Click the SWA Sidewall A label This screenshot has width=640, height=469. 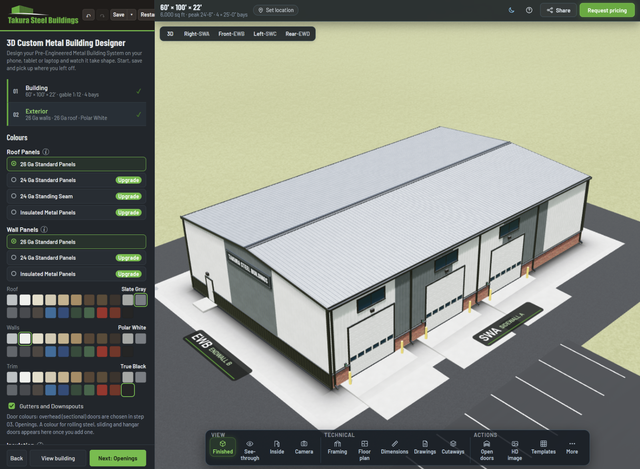point(508,324)
